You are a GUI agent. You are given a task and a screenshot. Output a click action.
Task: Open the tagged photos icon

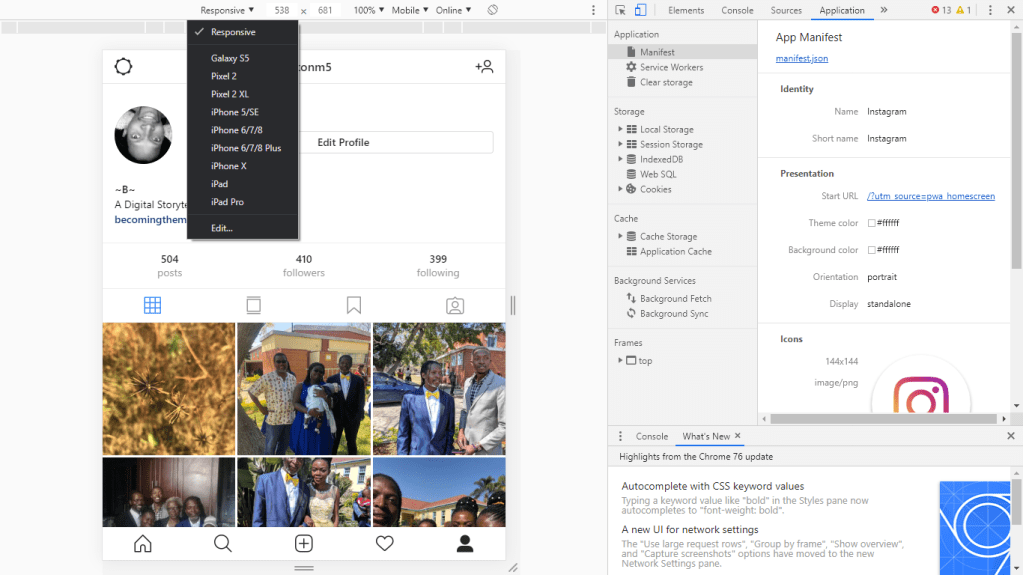(x=455, y=305)
